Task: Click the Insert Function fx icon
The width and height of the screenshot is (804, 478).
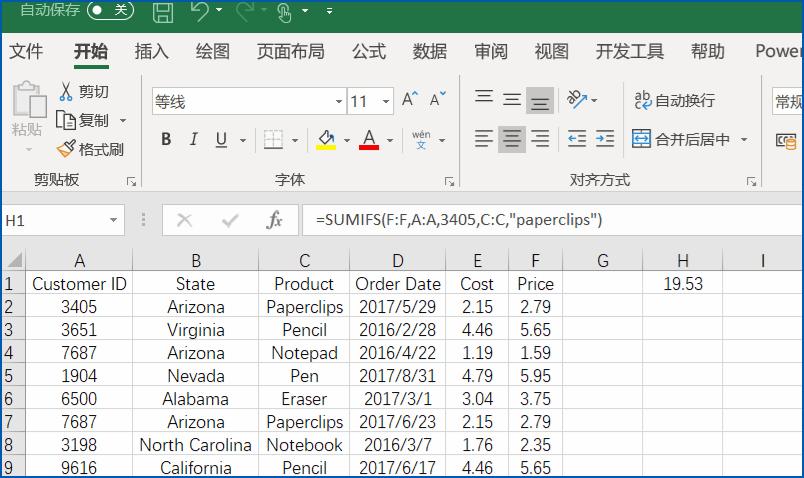Action: pos(274,221)
